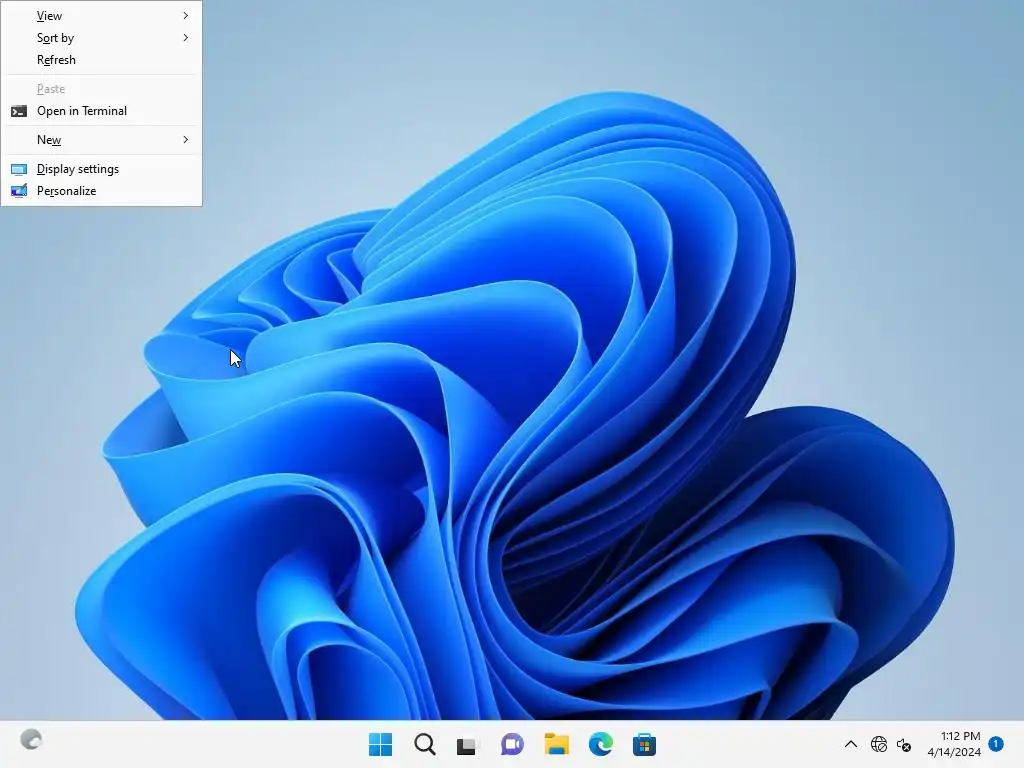Expand the New submenu
The image size is (1024, 768).
101,139
